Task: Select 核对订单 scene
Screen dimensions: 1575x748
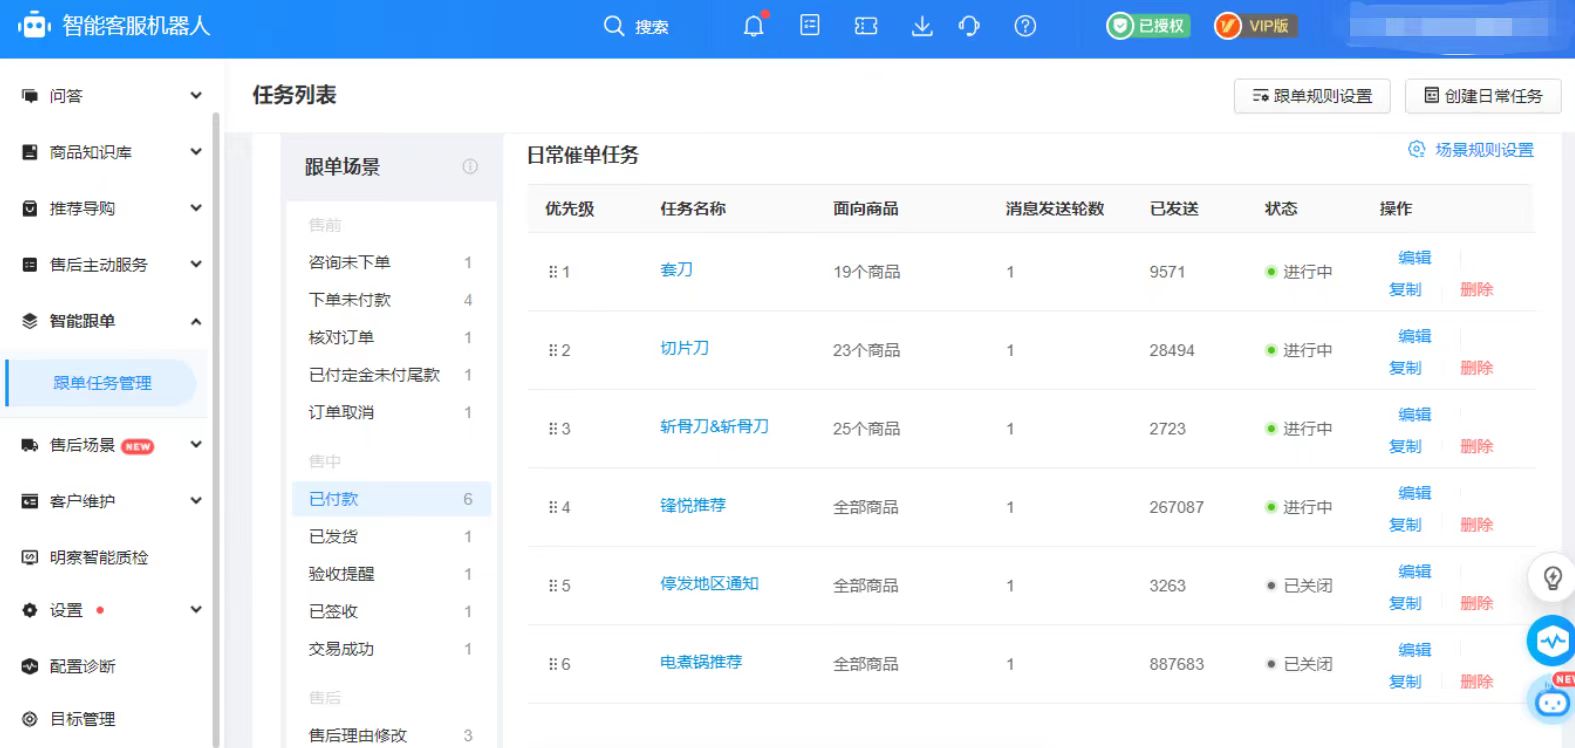Action: [x=391, y=337]
